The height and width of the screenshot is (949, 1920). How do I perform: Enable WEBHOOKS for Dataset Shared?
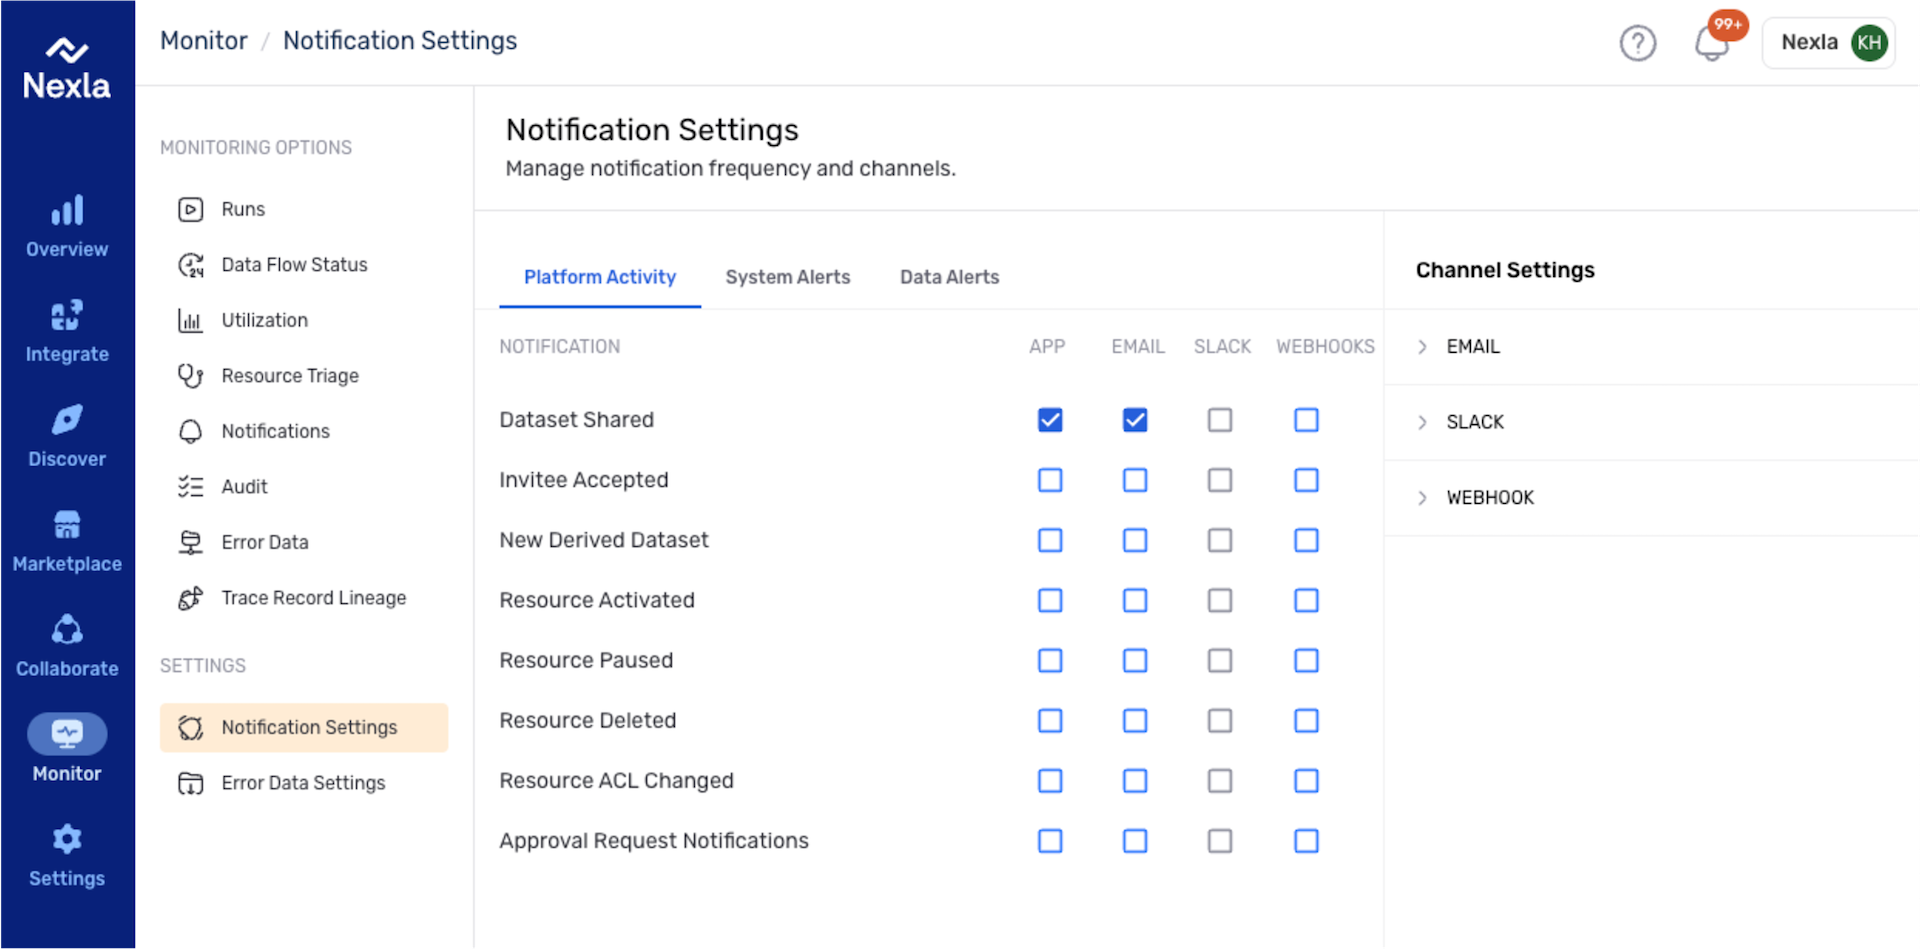1306,420
